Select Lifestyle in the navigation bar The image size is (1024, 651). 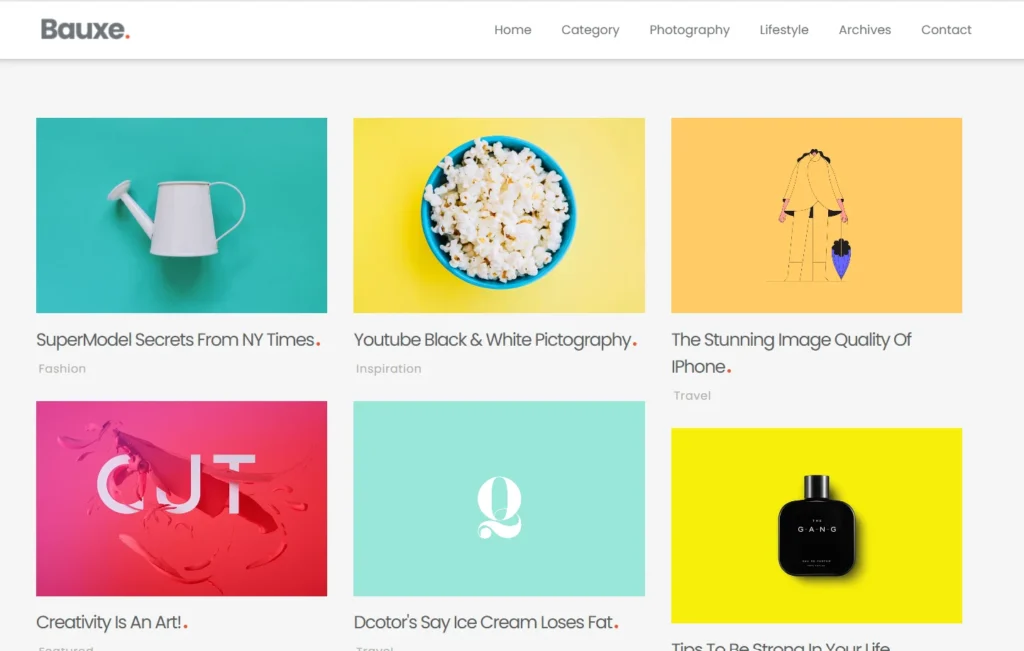(783, 30)
